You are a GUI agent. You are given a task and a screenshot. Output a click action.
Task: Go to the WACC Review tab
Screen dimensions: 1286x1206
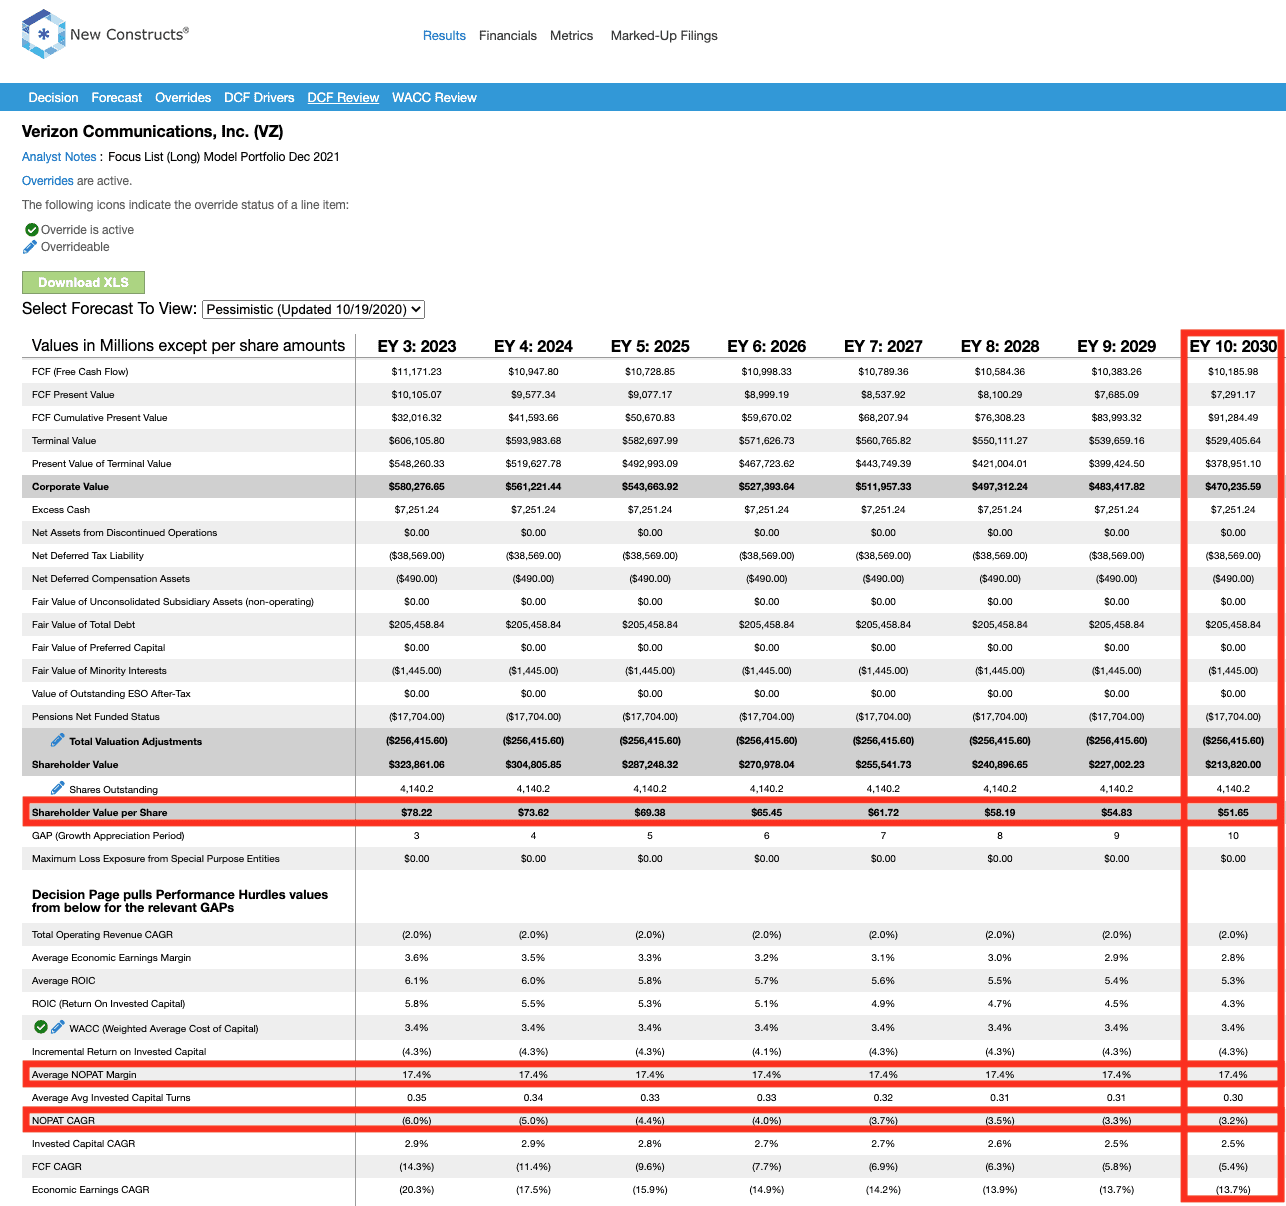click(434, 97)
